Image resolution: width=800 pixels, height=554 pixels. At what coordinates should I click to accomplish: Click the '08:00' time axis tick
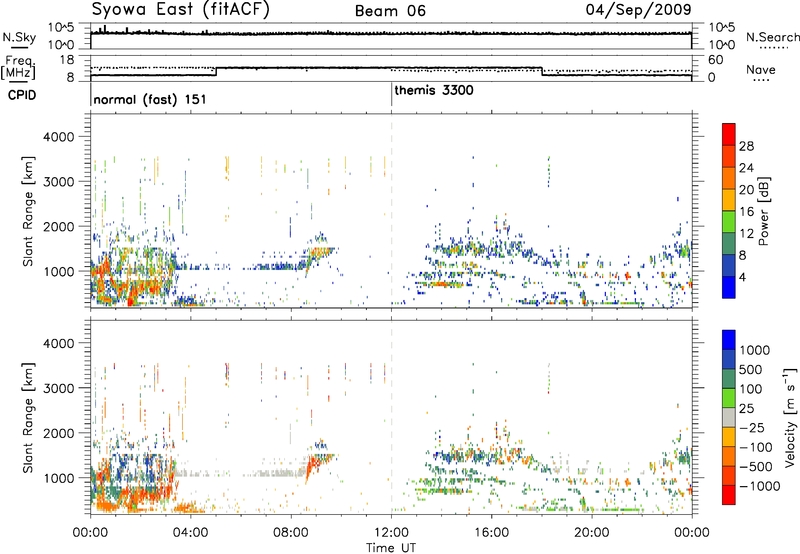291,532
